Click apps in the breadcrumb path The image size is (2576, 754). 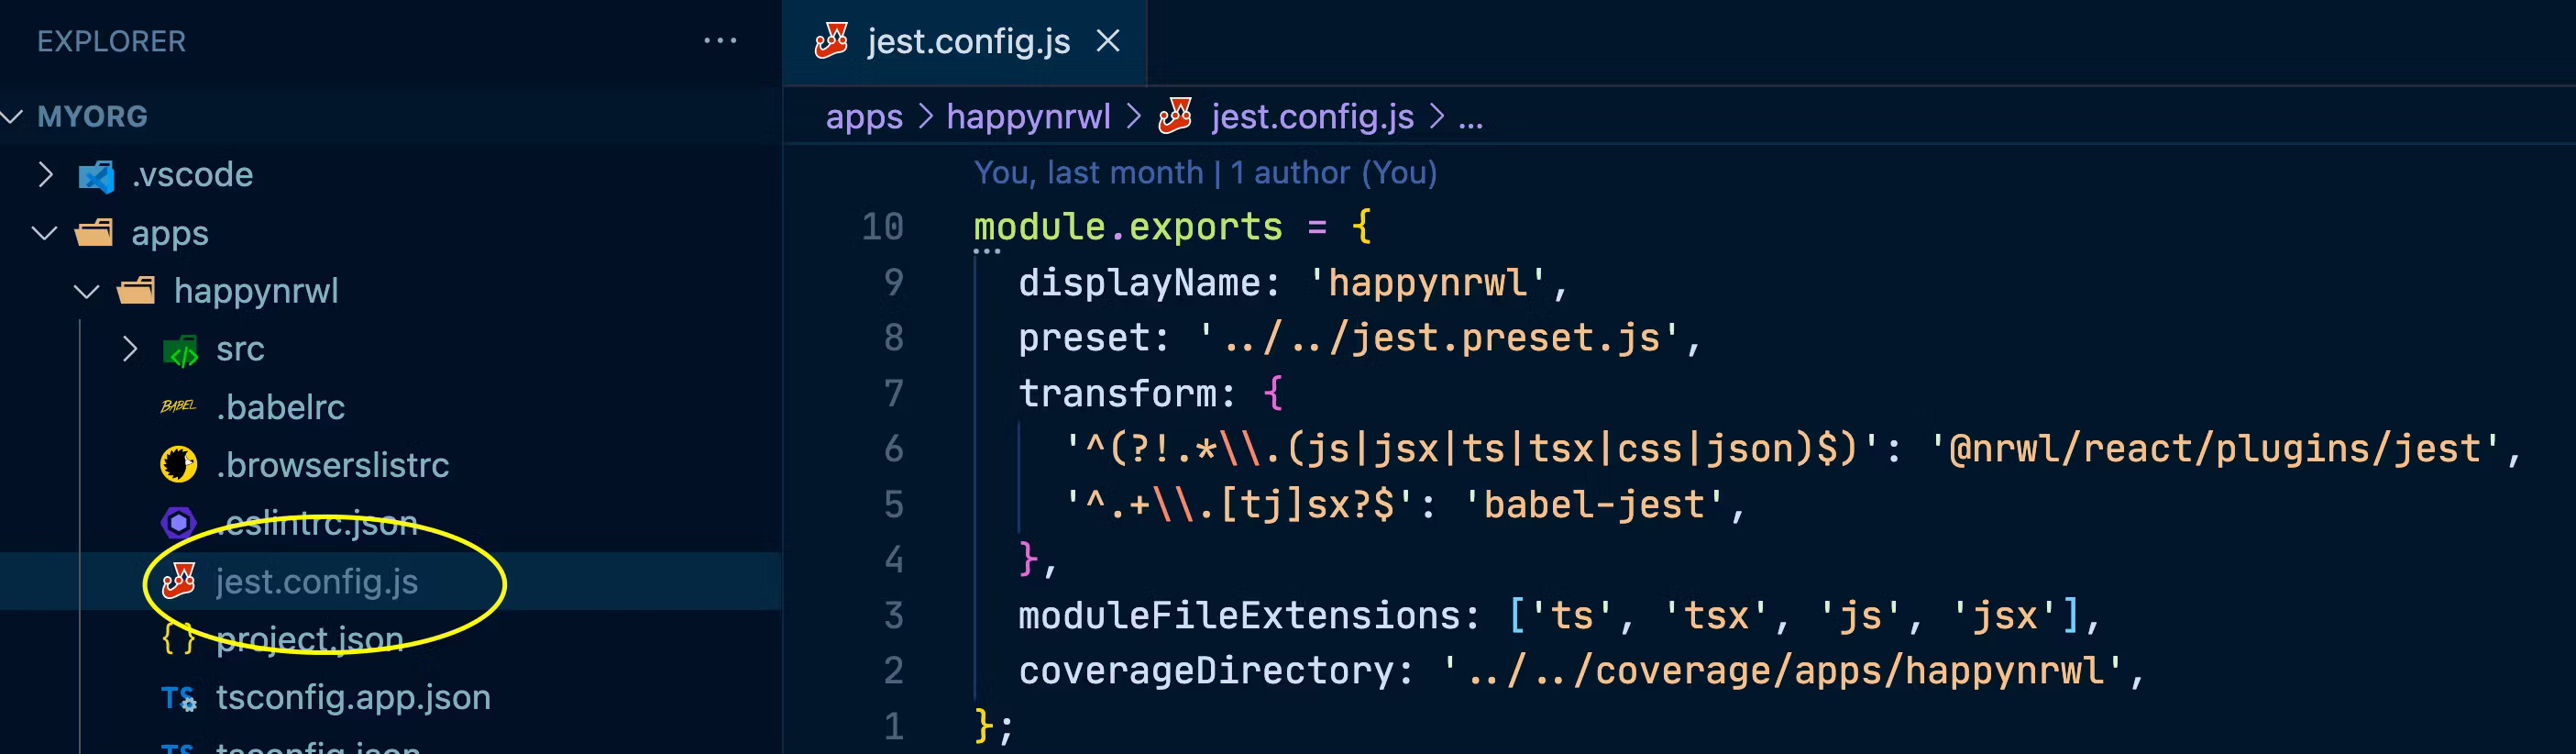click(x=863, y=117)
